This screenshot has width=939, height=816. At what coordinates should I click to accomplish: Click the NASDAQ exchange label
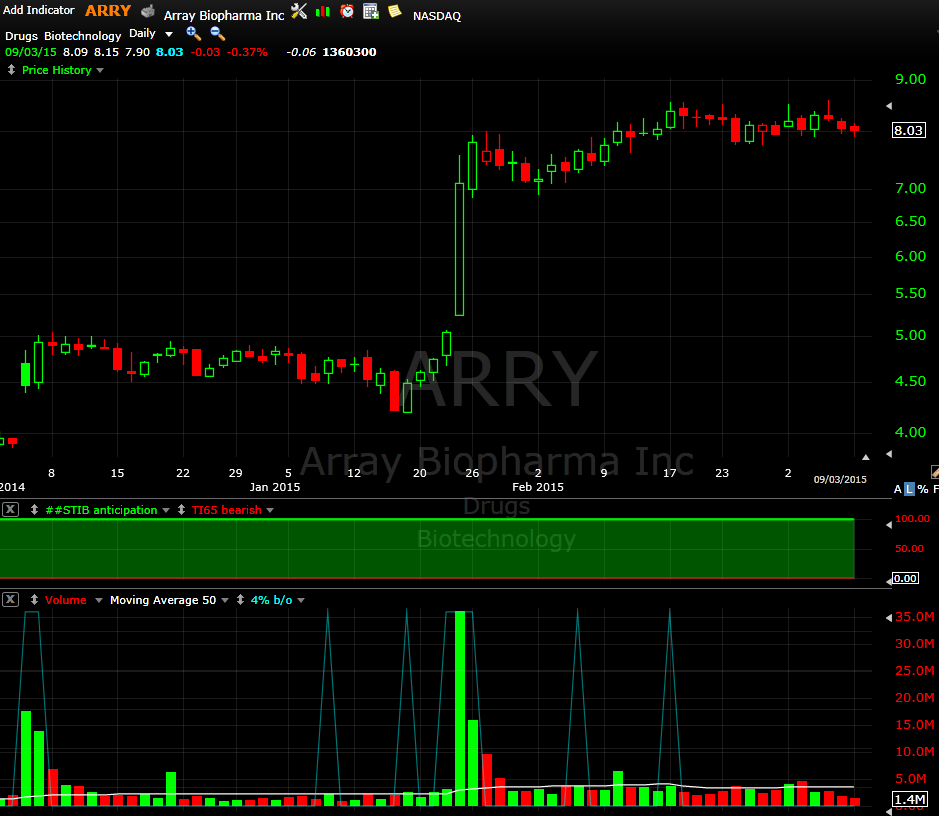pyautogui.click(x=437, y=16)
